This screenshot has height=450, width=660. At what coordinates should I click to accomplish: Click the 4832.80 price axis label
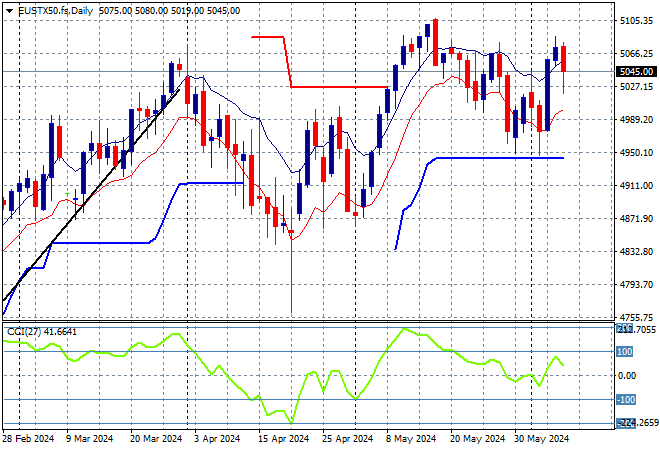[636, 252]
